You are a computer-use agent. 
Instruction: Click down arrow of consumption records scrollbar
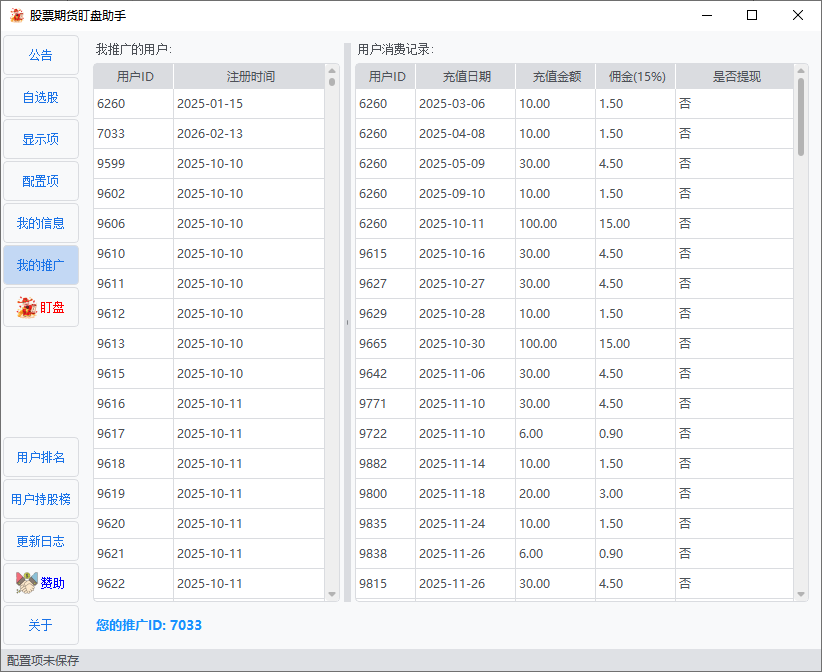[x=801, y=594]
